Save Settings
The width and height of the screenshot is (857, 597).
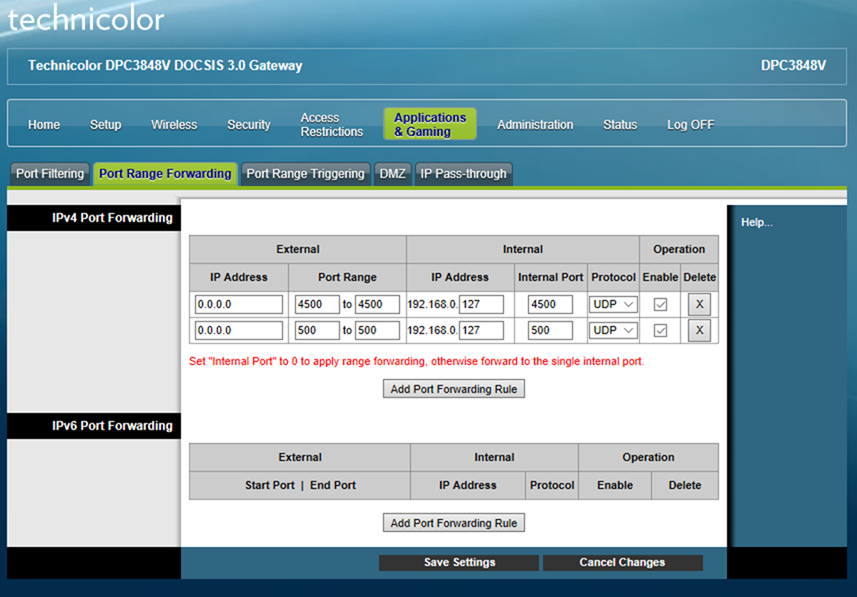click(x=459, y=563)
